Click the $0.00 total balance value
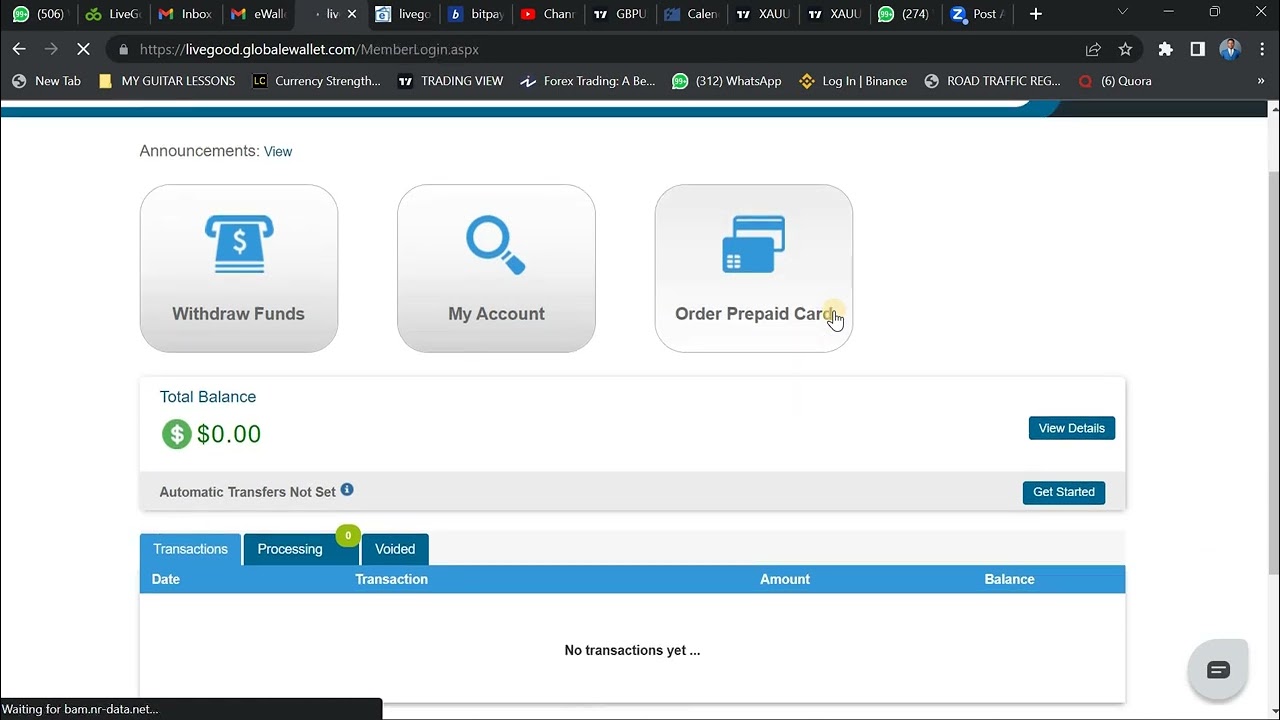The image size is (1280, 720). (x=229, y=434)
